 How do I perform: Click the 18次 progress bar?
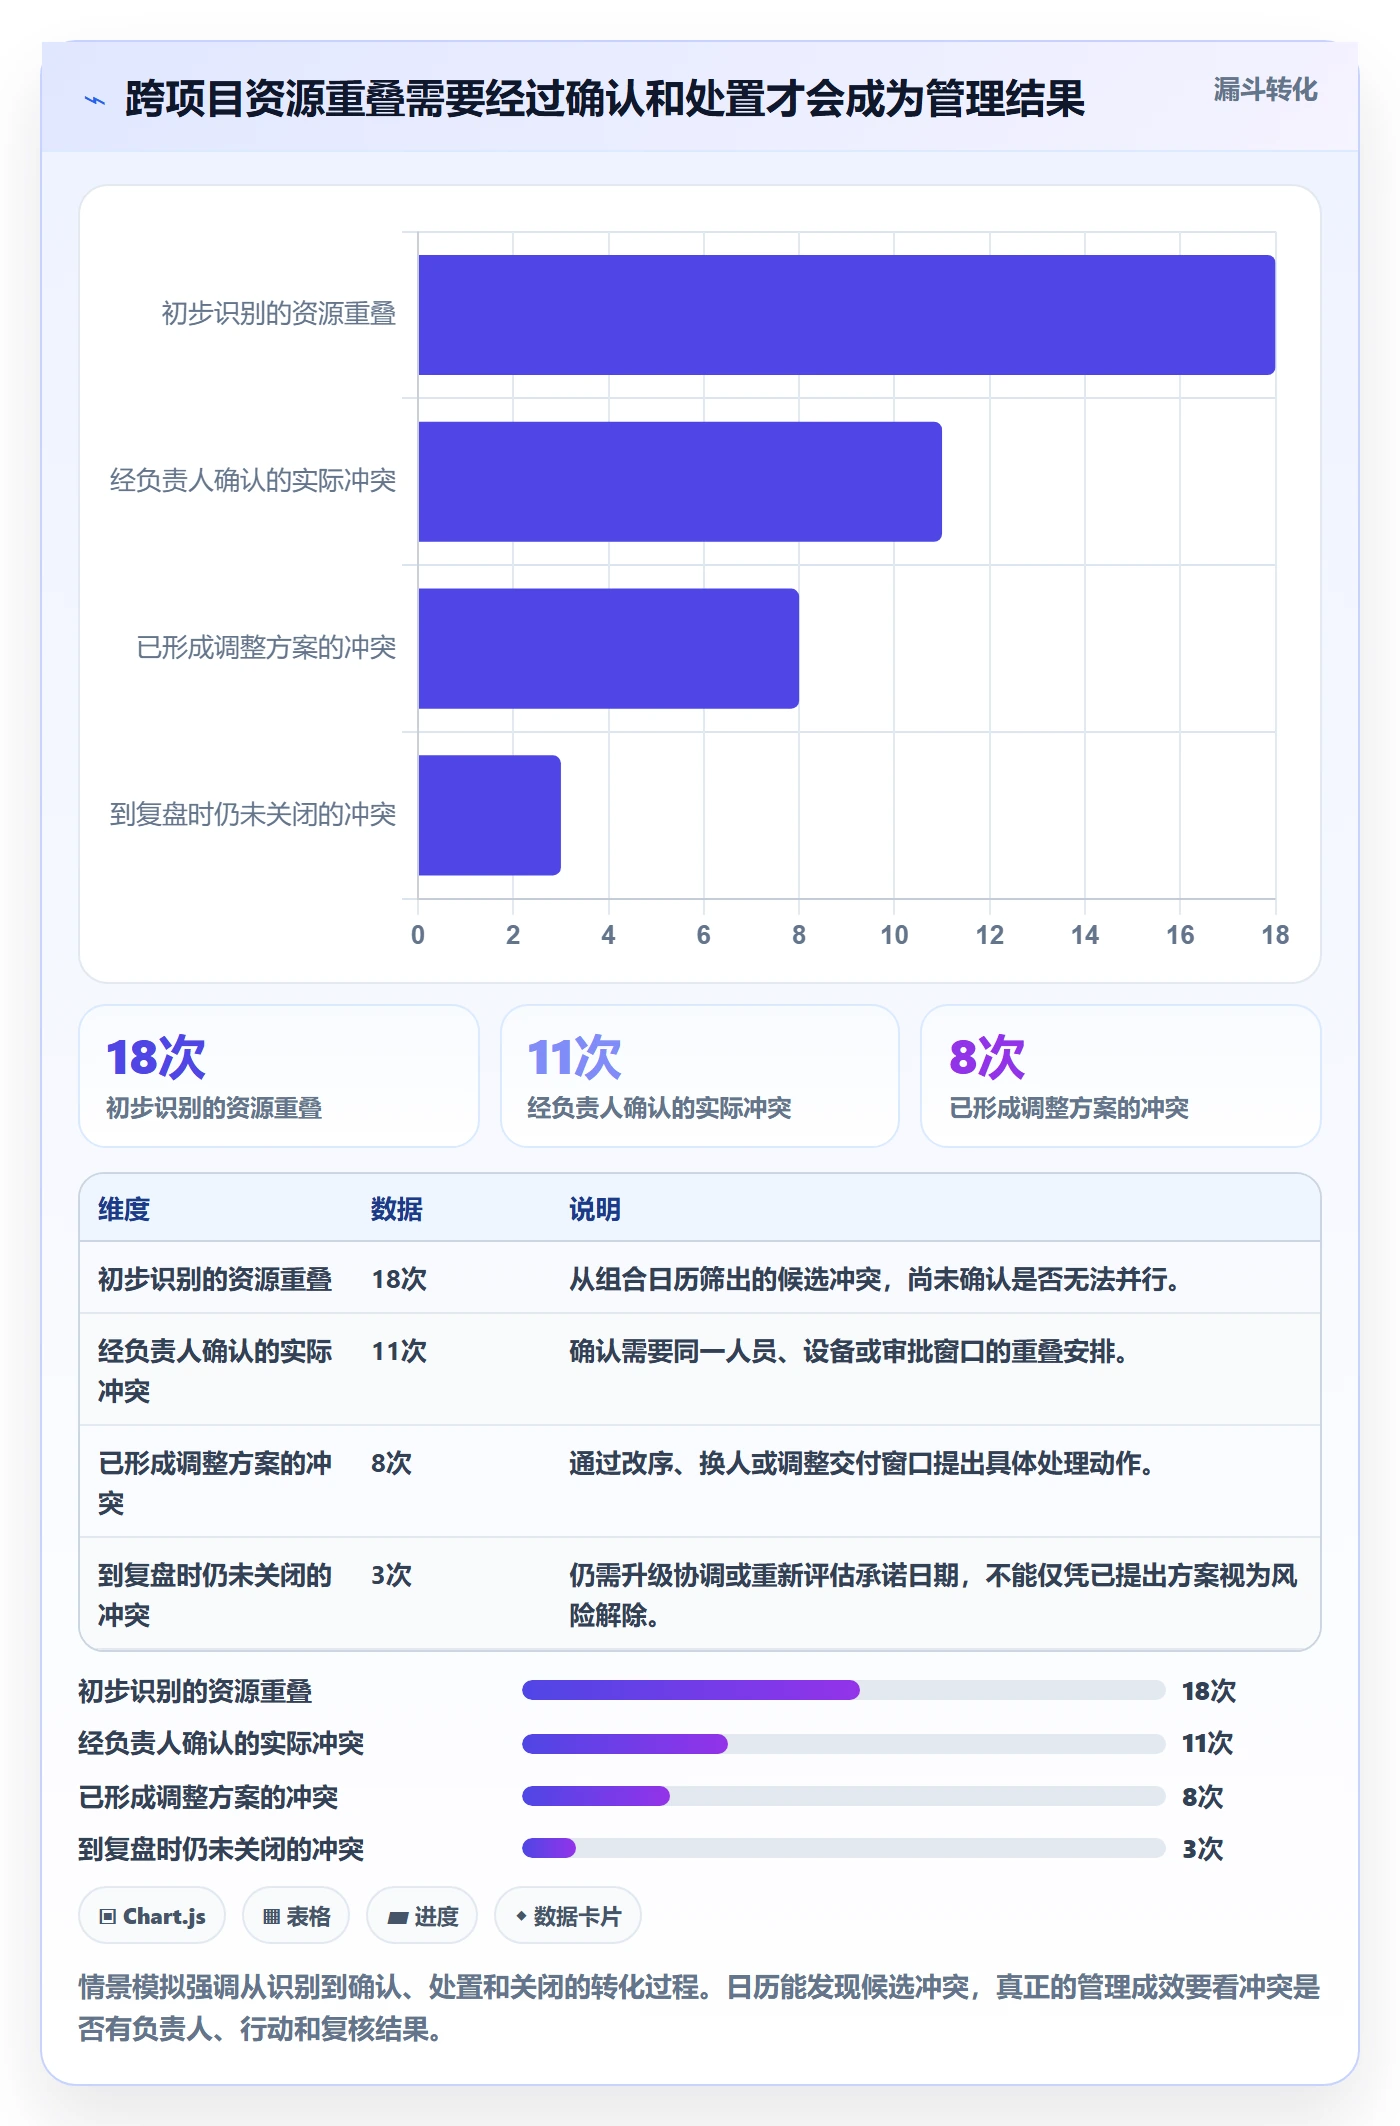point(844,1690)
